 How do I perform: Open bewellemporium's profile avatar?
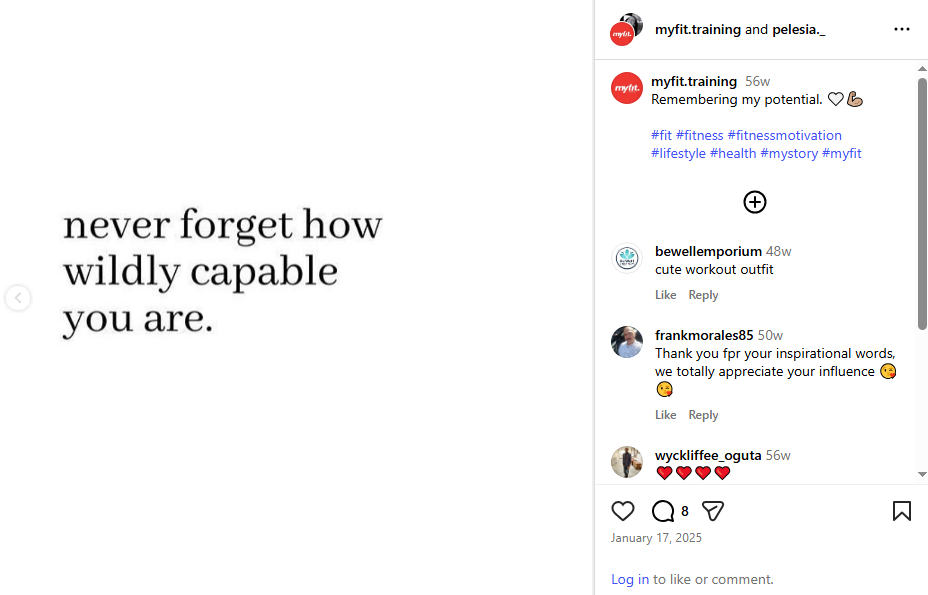click(x=626, y=258)
